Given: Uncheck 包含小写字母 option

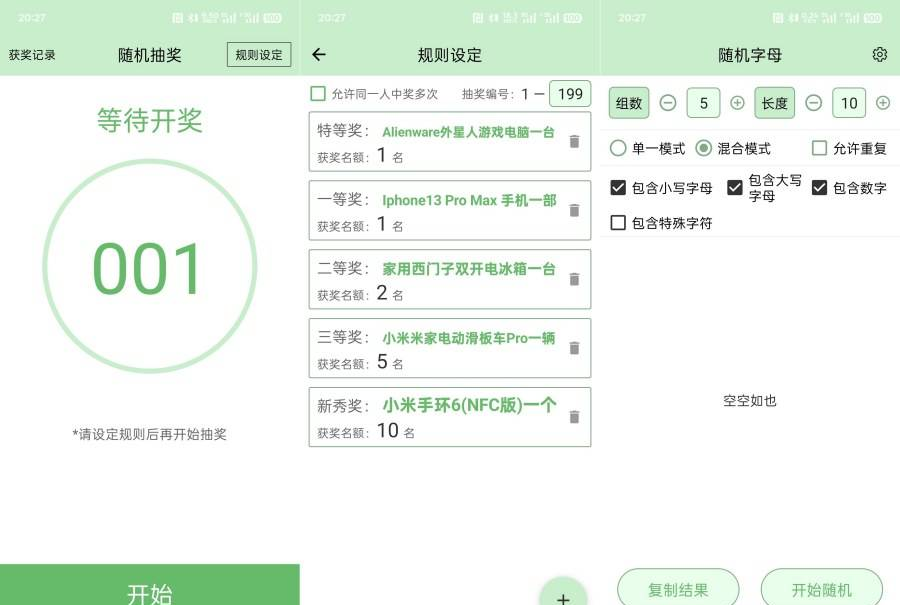Looking at the screenshot, I should (618, 187).
